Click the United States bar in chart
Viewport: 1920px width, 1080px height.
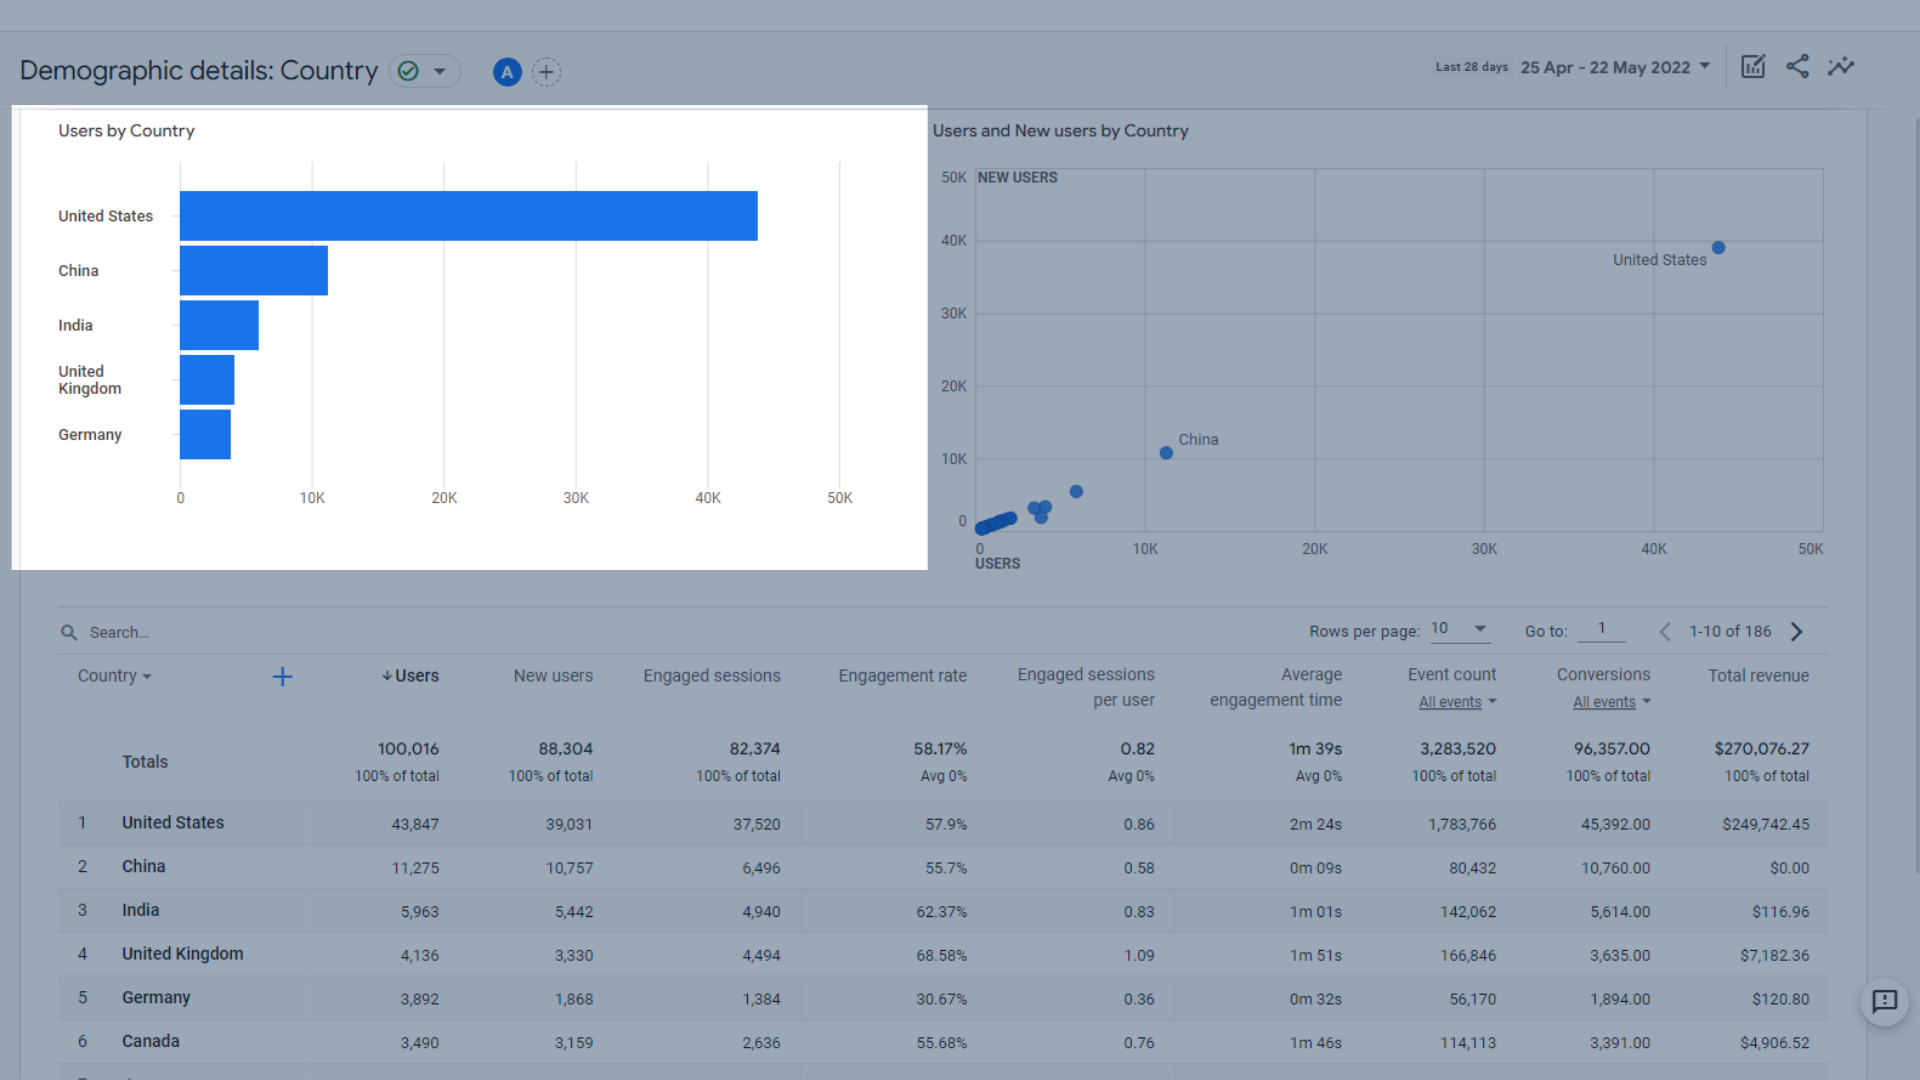(468, 216)
